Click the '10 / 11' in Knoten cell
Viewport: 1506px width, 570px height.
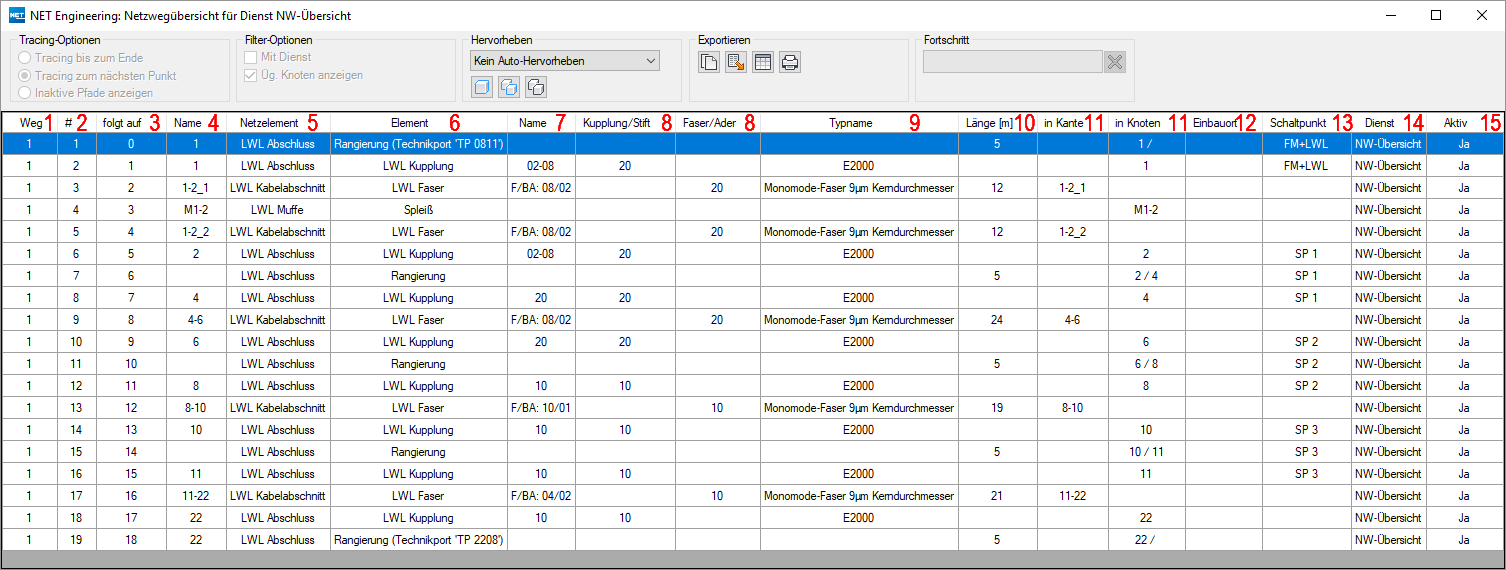coord(1147,452)
